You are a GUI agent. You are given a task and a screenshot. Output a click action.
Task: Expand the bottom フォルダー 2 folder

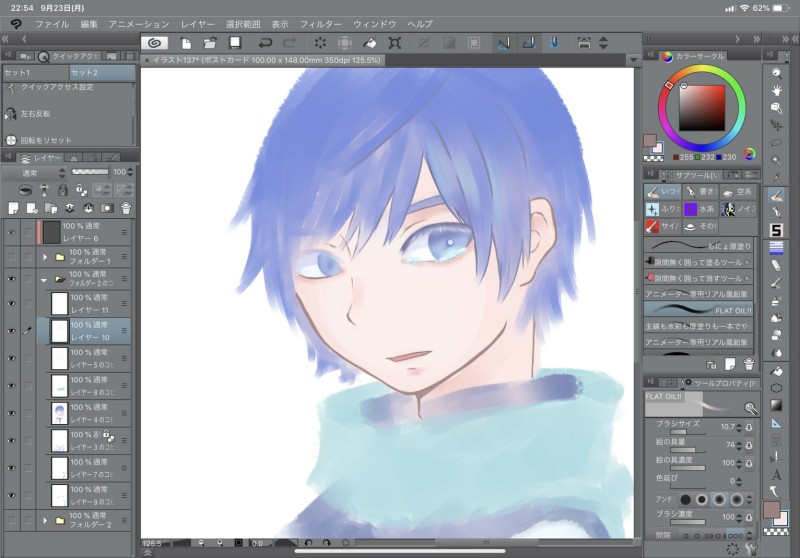pos(45,520)
